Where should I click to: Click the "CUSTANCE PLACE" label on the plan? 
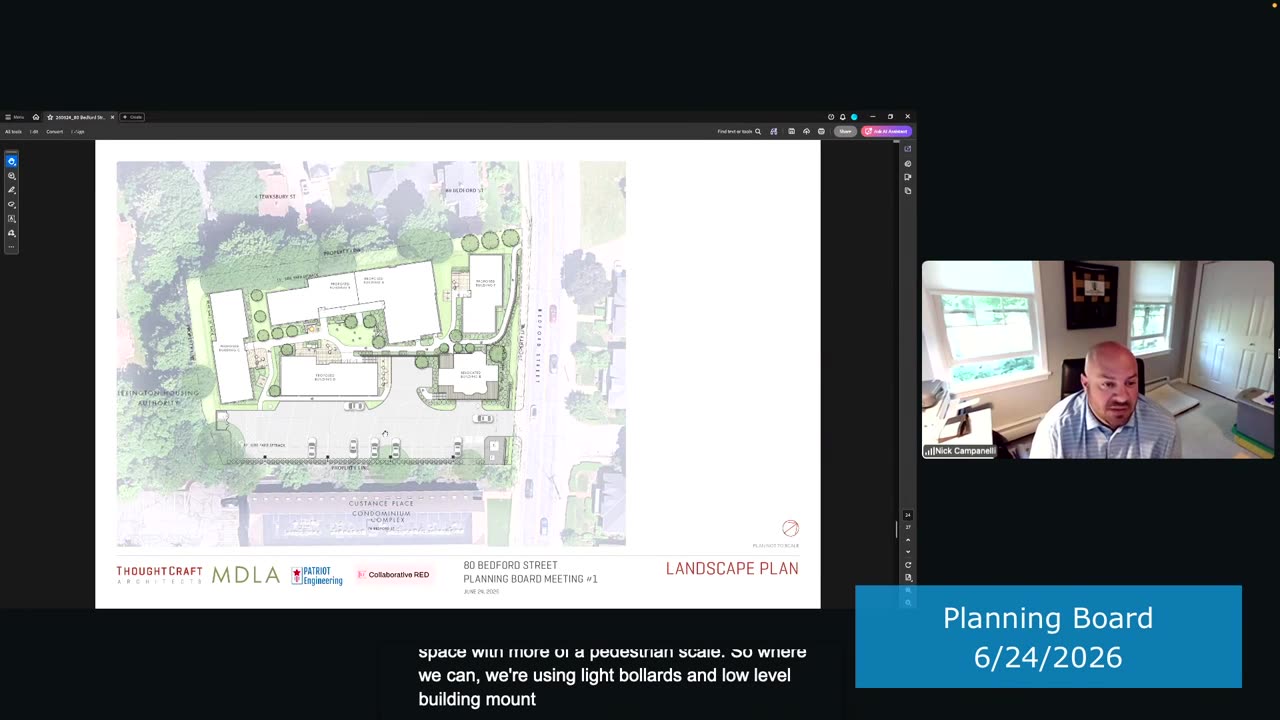tap(381, 503)
